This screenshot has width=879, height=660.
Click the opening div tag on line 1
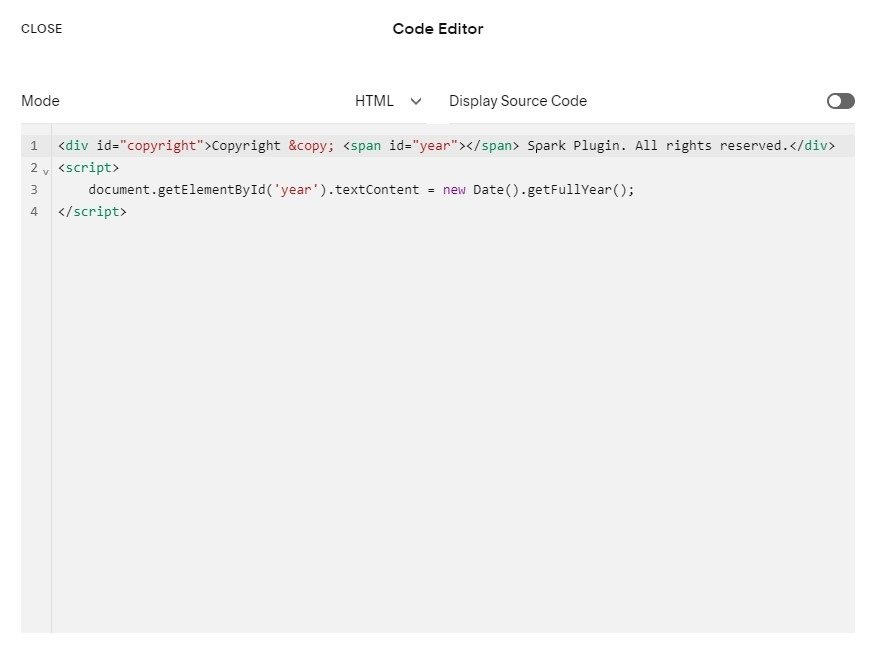click(75, 145)
